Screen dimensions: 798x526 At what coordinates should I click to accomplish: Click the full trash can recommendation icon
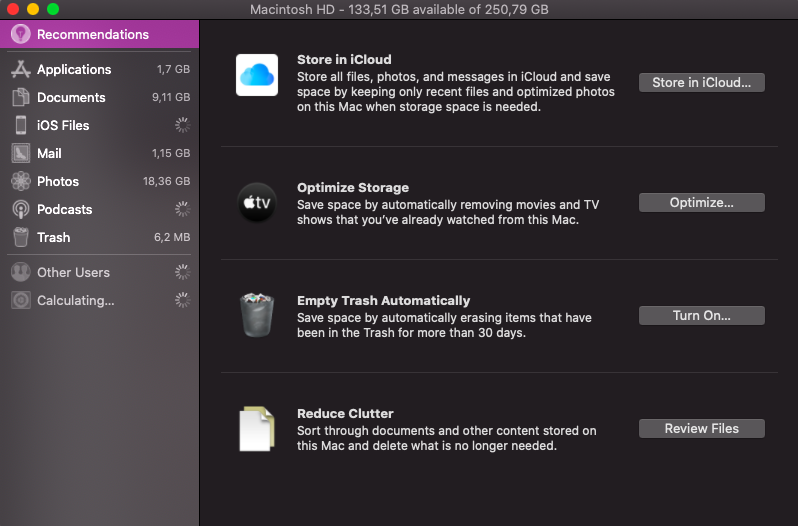(256, 315)
